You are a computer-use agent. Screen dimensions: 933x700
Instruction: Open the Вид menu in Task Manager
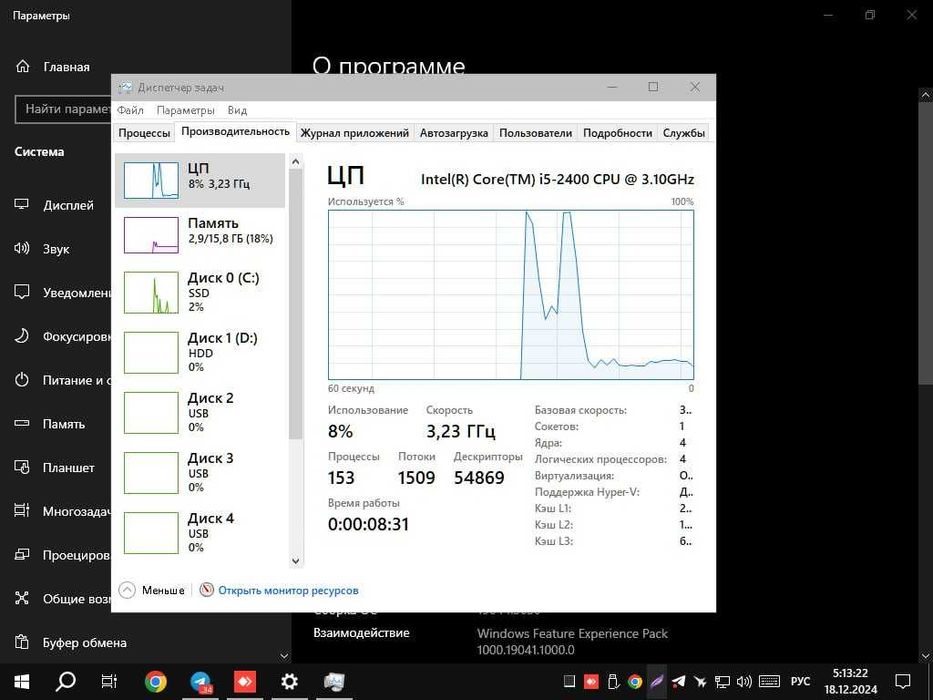237,110
